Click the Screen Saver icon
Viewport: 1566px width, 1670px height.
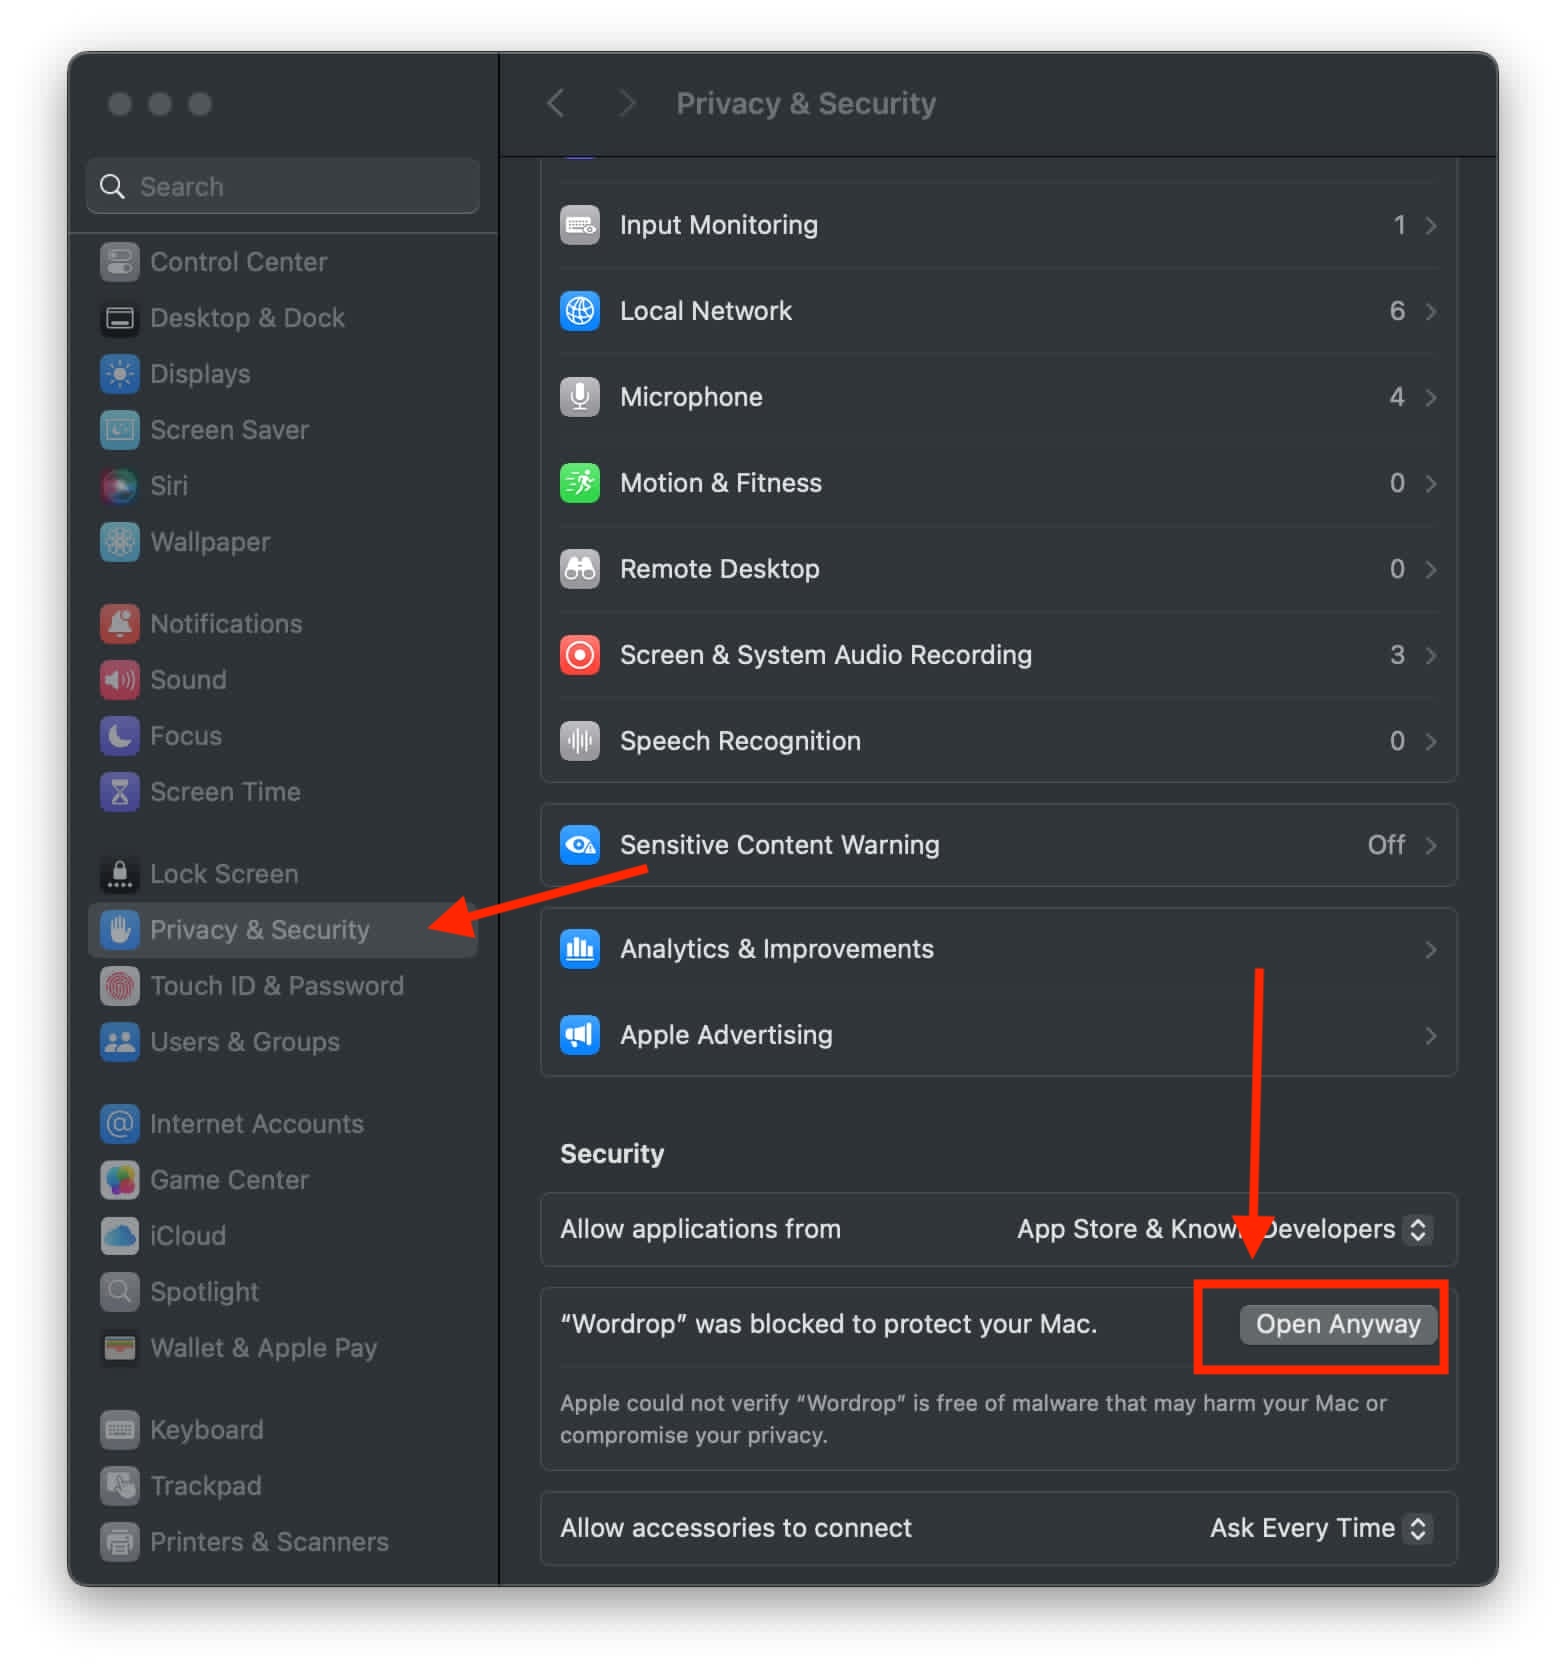click(119, 430)
